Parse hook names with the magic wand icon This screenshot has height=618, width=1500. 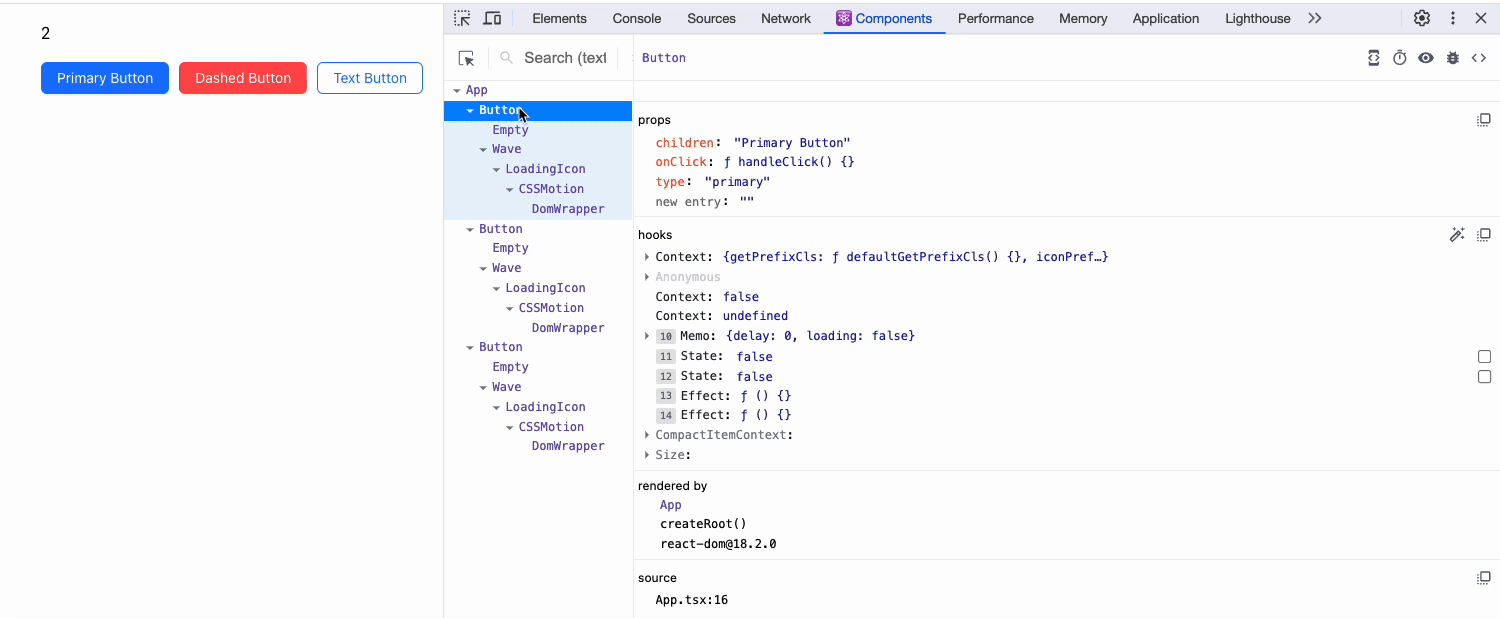(1457, 234)
